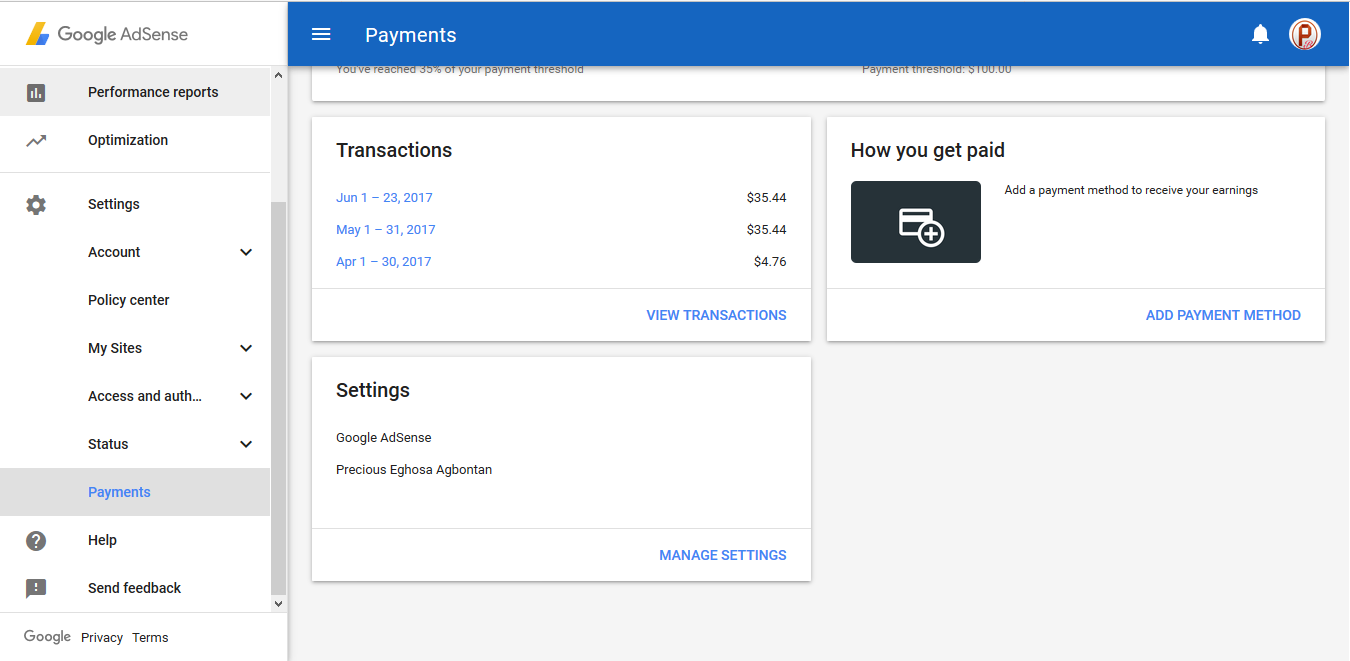Click the Send feedback exclamation icon
This screenshot has height=661, width=1350.
click(x=36, y=588)
